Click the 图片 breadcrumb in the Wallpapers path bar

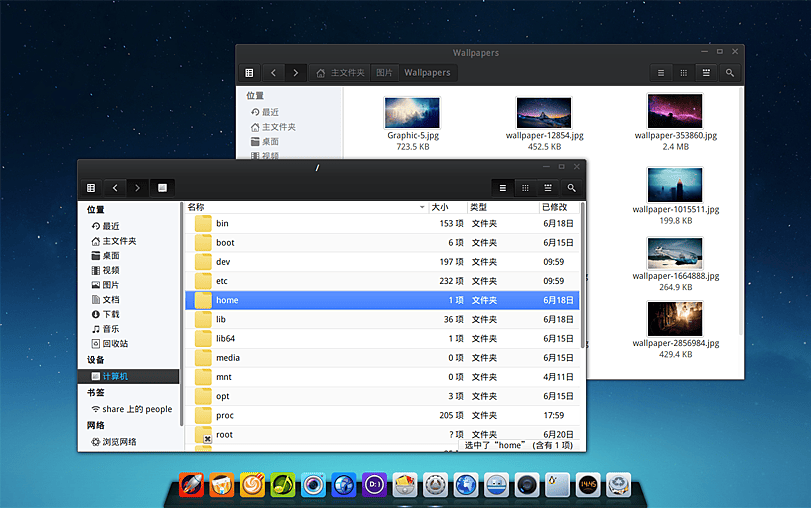[384, 73]
